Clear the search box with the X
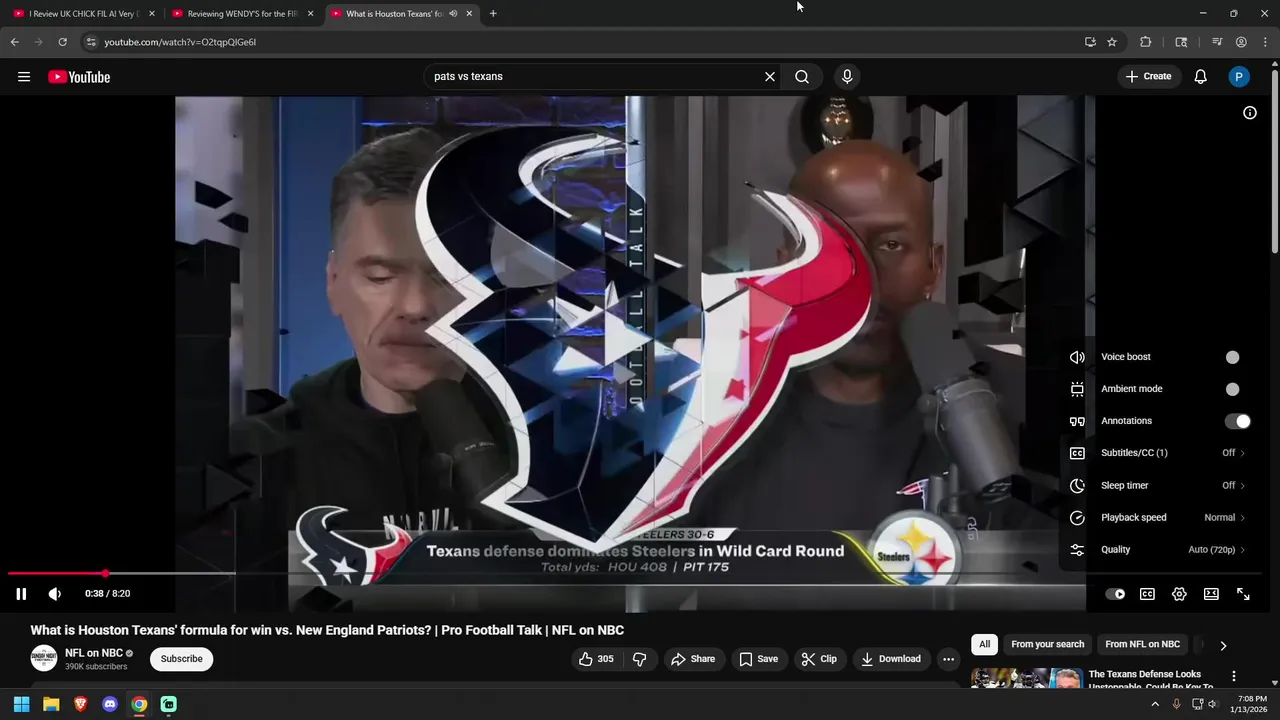The width and height of the screenshot is (1280, 720). [x=770, y=76]
